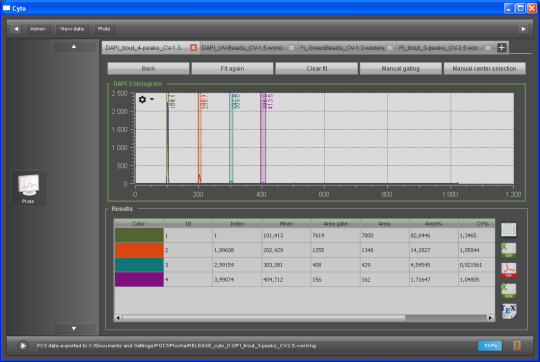This screenshot has width=540, height=362.
Task: Click the play button in status bar
Action: 23,345
